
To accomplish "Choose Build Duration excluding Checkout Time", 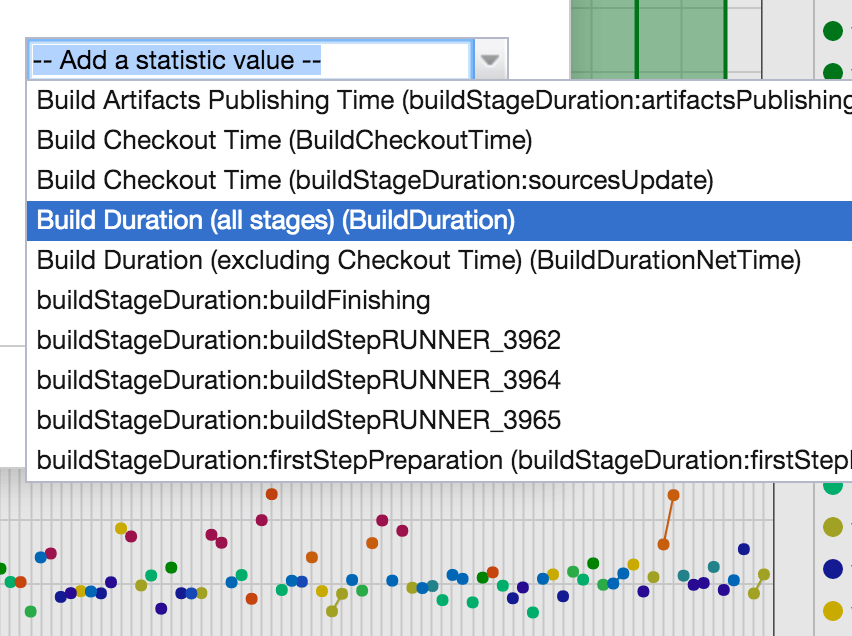I will click(419, 260).
